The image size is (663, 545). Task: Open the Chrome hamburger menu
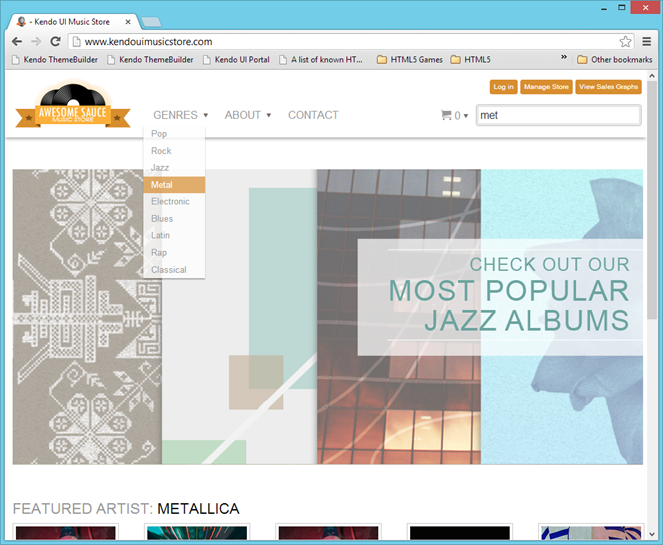tap(647, 41)
